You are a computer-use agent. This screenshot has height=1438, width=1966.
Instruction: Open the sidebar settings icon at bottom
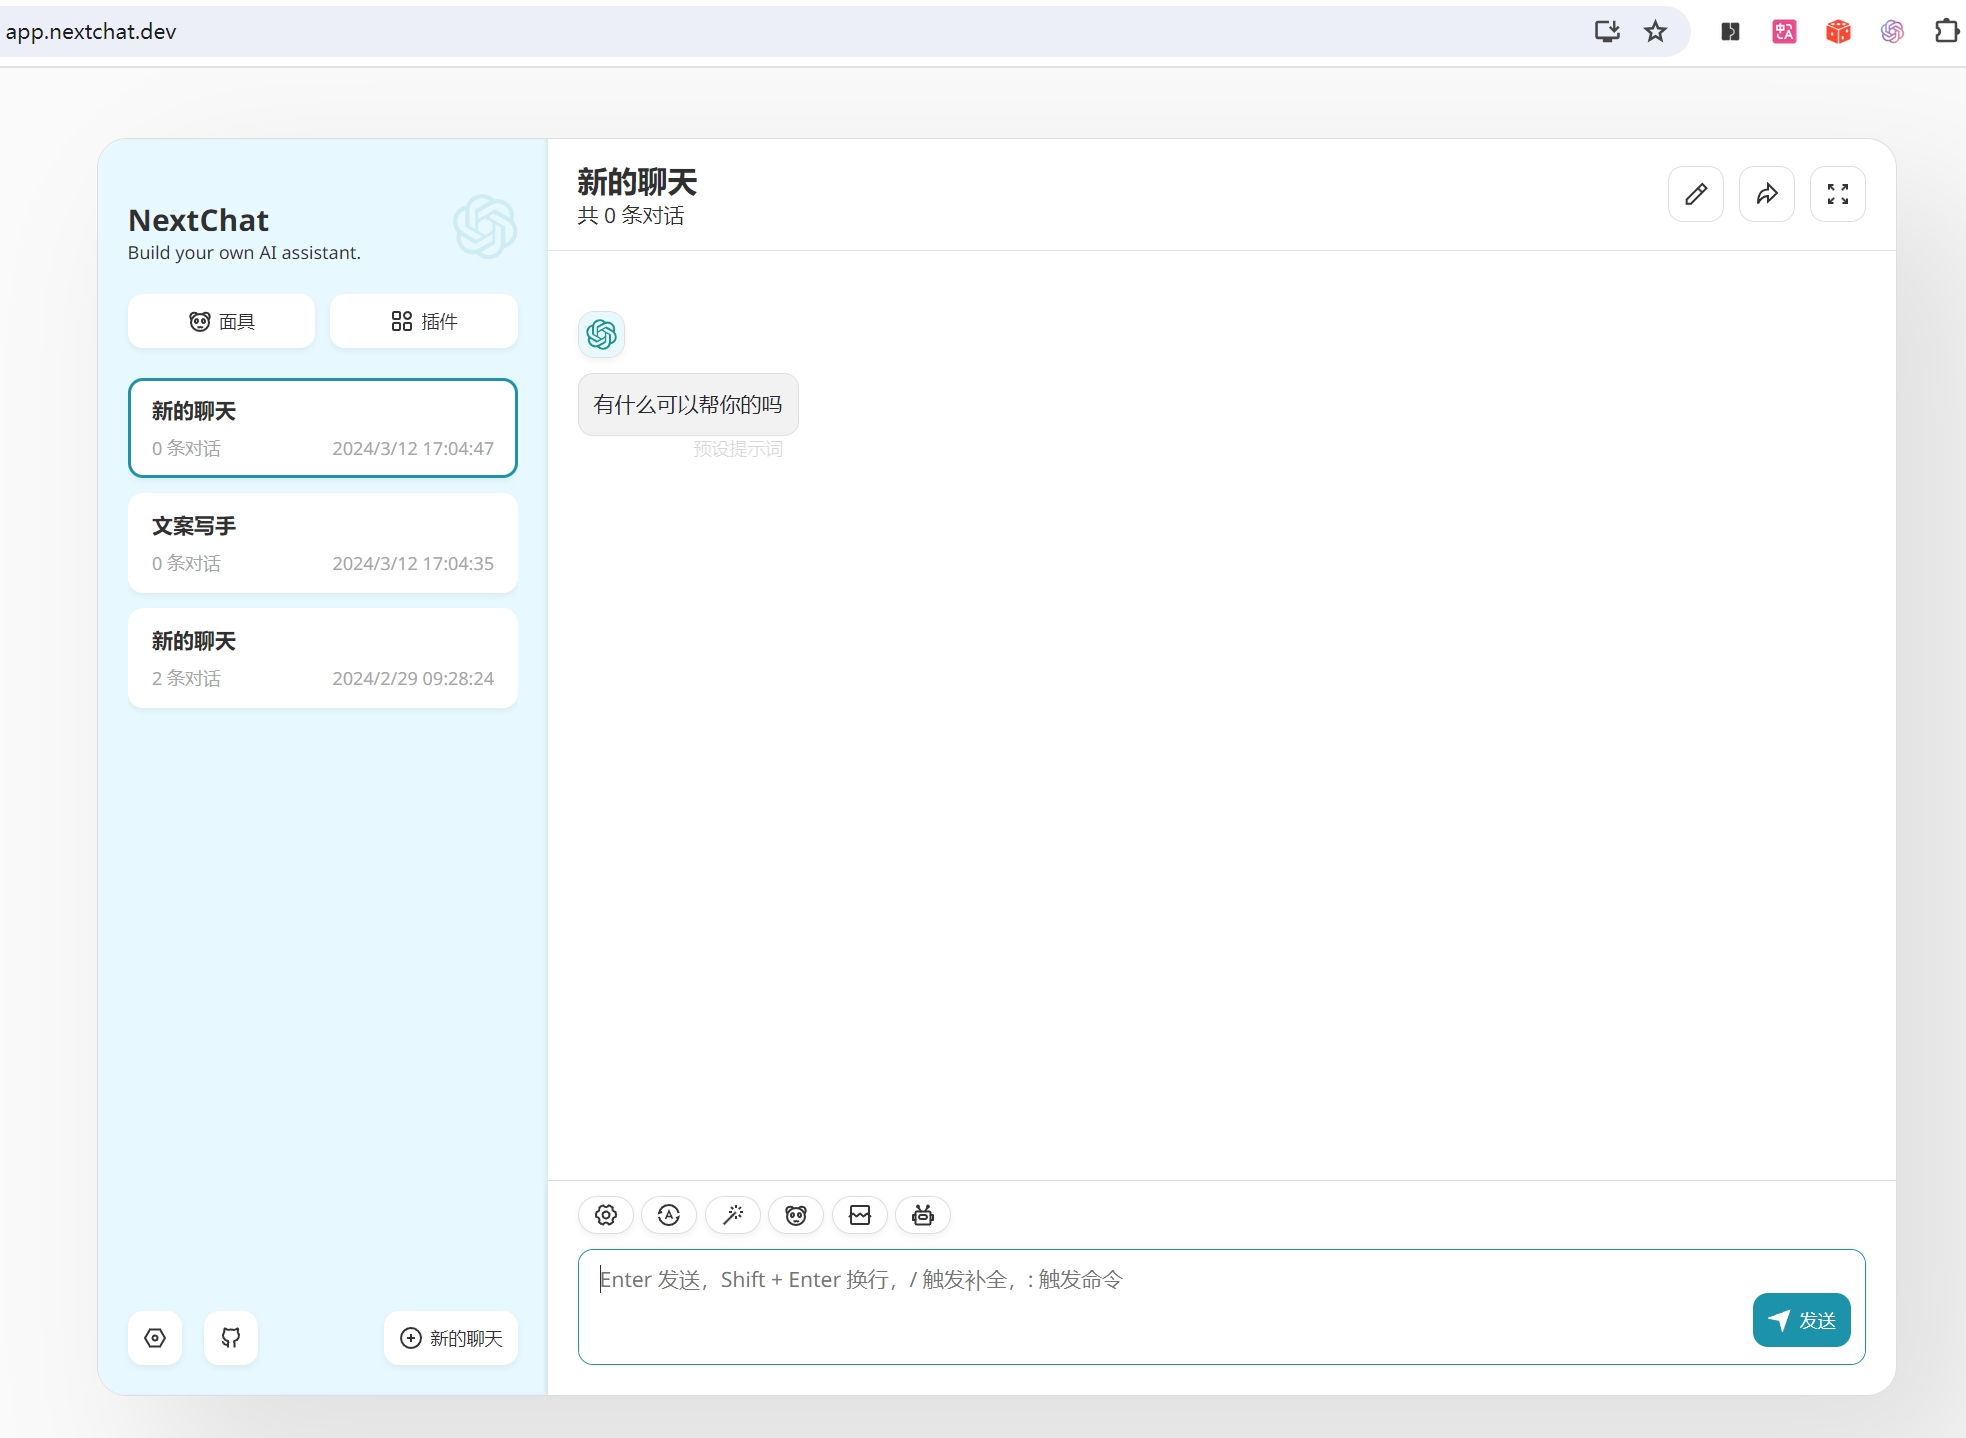click(155, 1338)
